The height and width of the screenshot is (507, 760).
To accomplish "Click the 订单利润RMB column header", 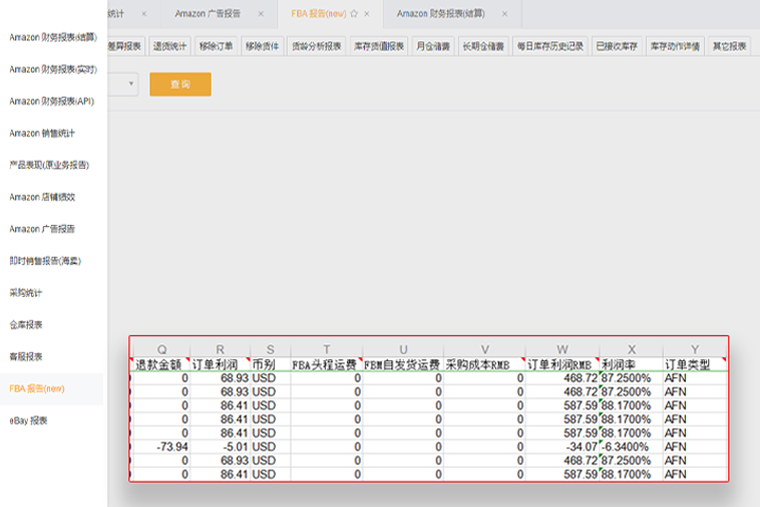I will point(560,365).
